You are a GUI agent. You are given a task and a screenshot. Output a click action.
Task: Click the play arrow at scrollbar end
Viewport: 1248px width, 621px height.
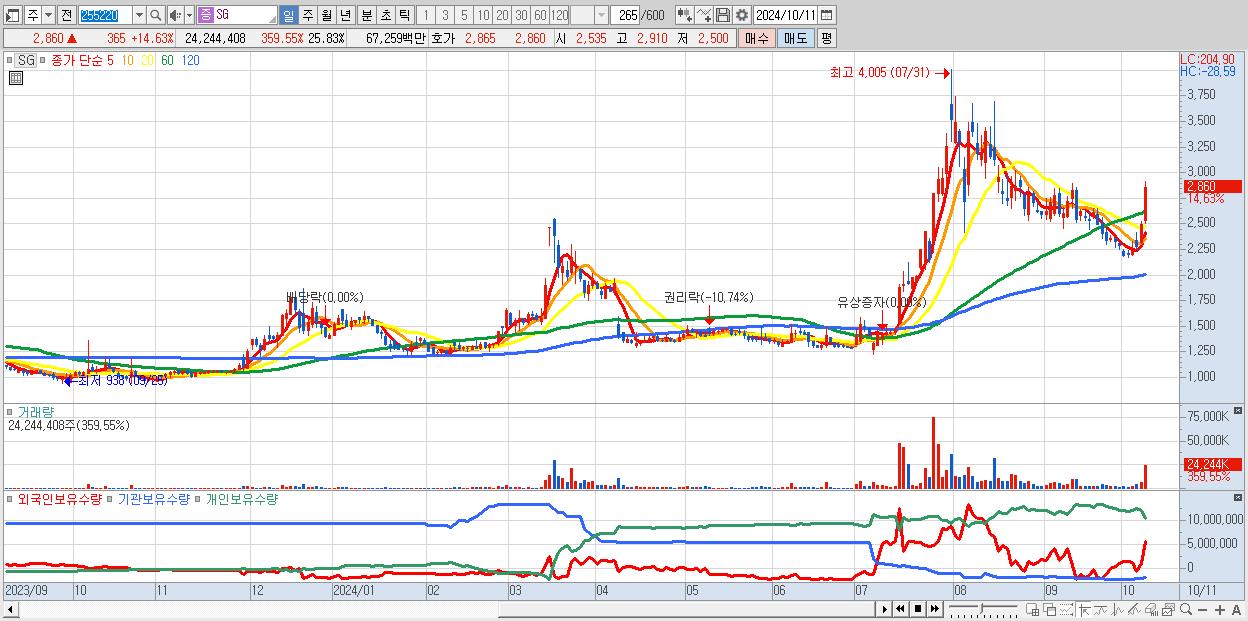884,609
